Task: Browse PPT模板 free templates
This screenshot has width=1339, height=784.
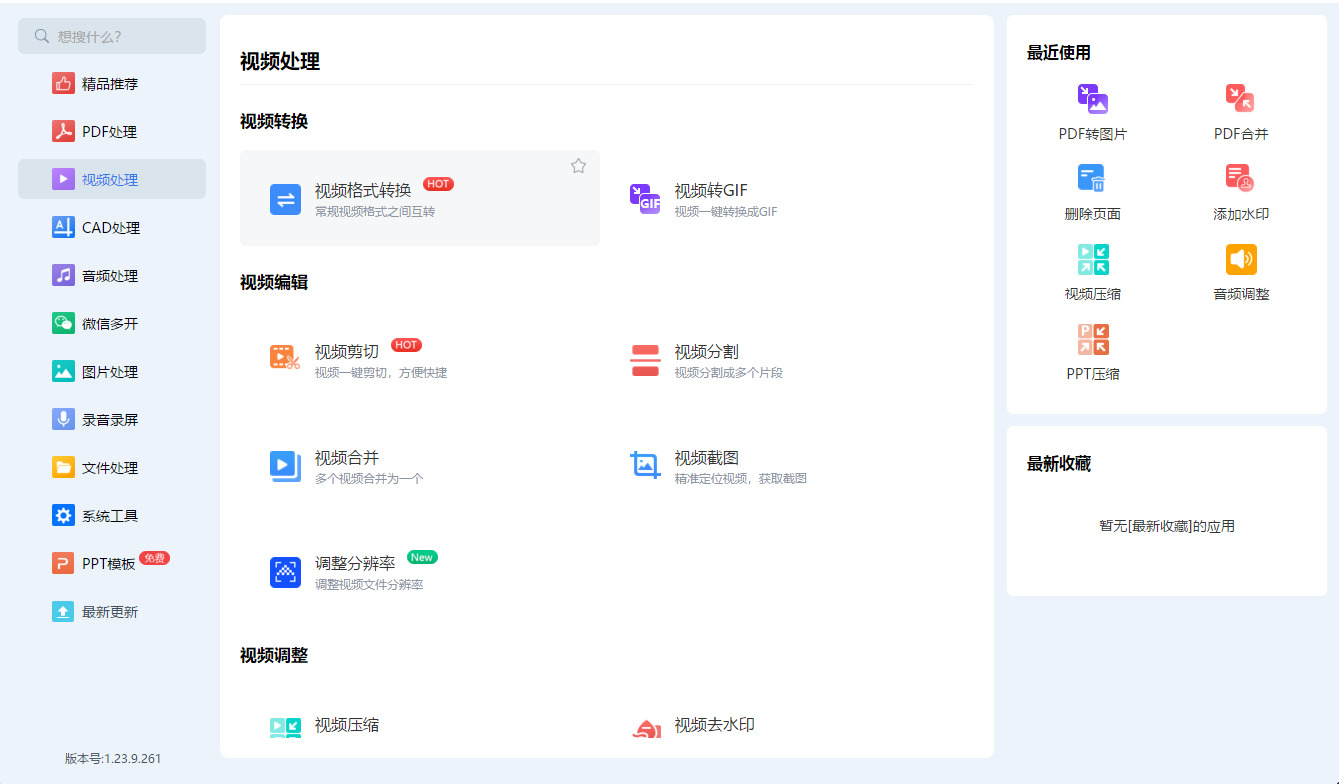Action: click(x=112, y=563)
